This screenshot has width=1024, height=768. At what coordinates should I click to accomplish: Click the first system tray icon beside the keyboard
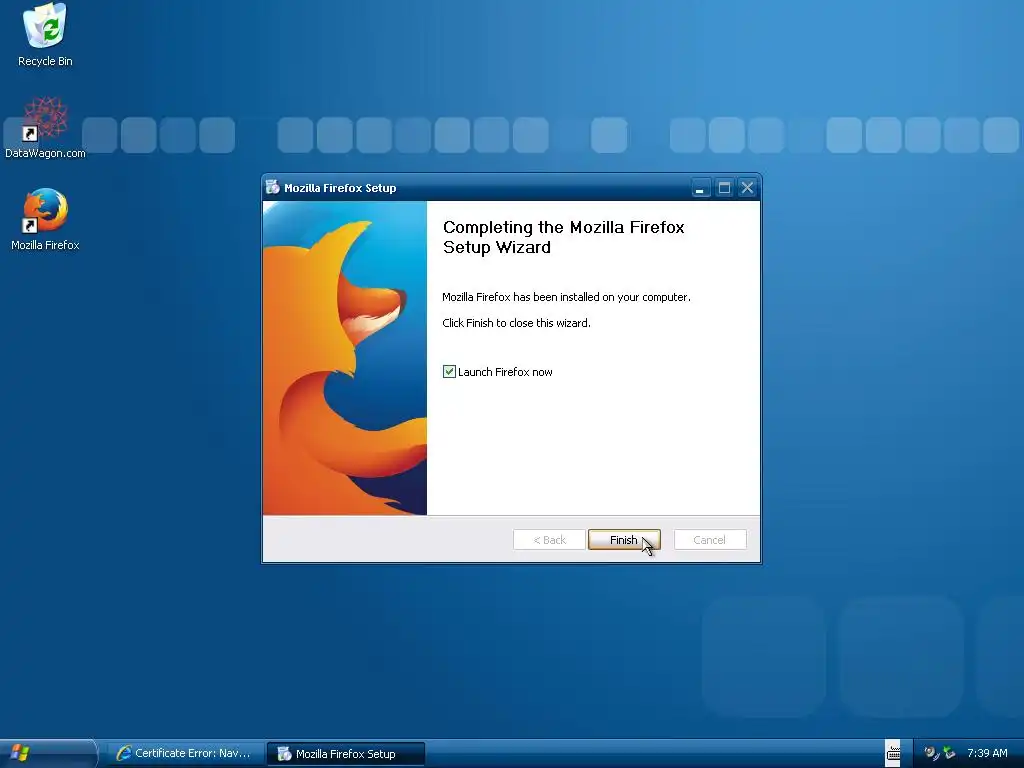click(x=931, y=753)
